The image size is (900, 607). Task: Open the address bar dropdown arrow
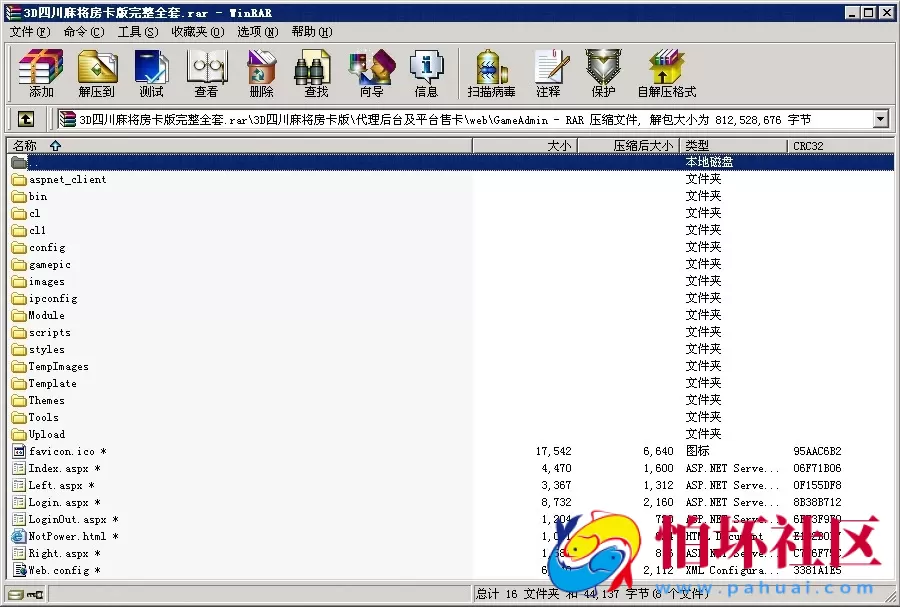coord(879,118)
